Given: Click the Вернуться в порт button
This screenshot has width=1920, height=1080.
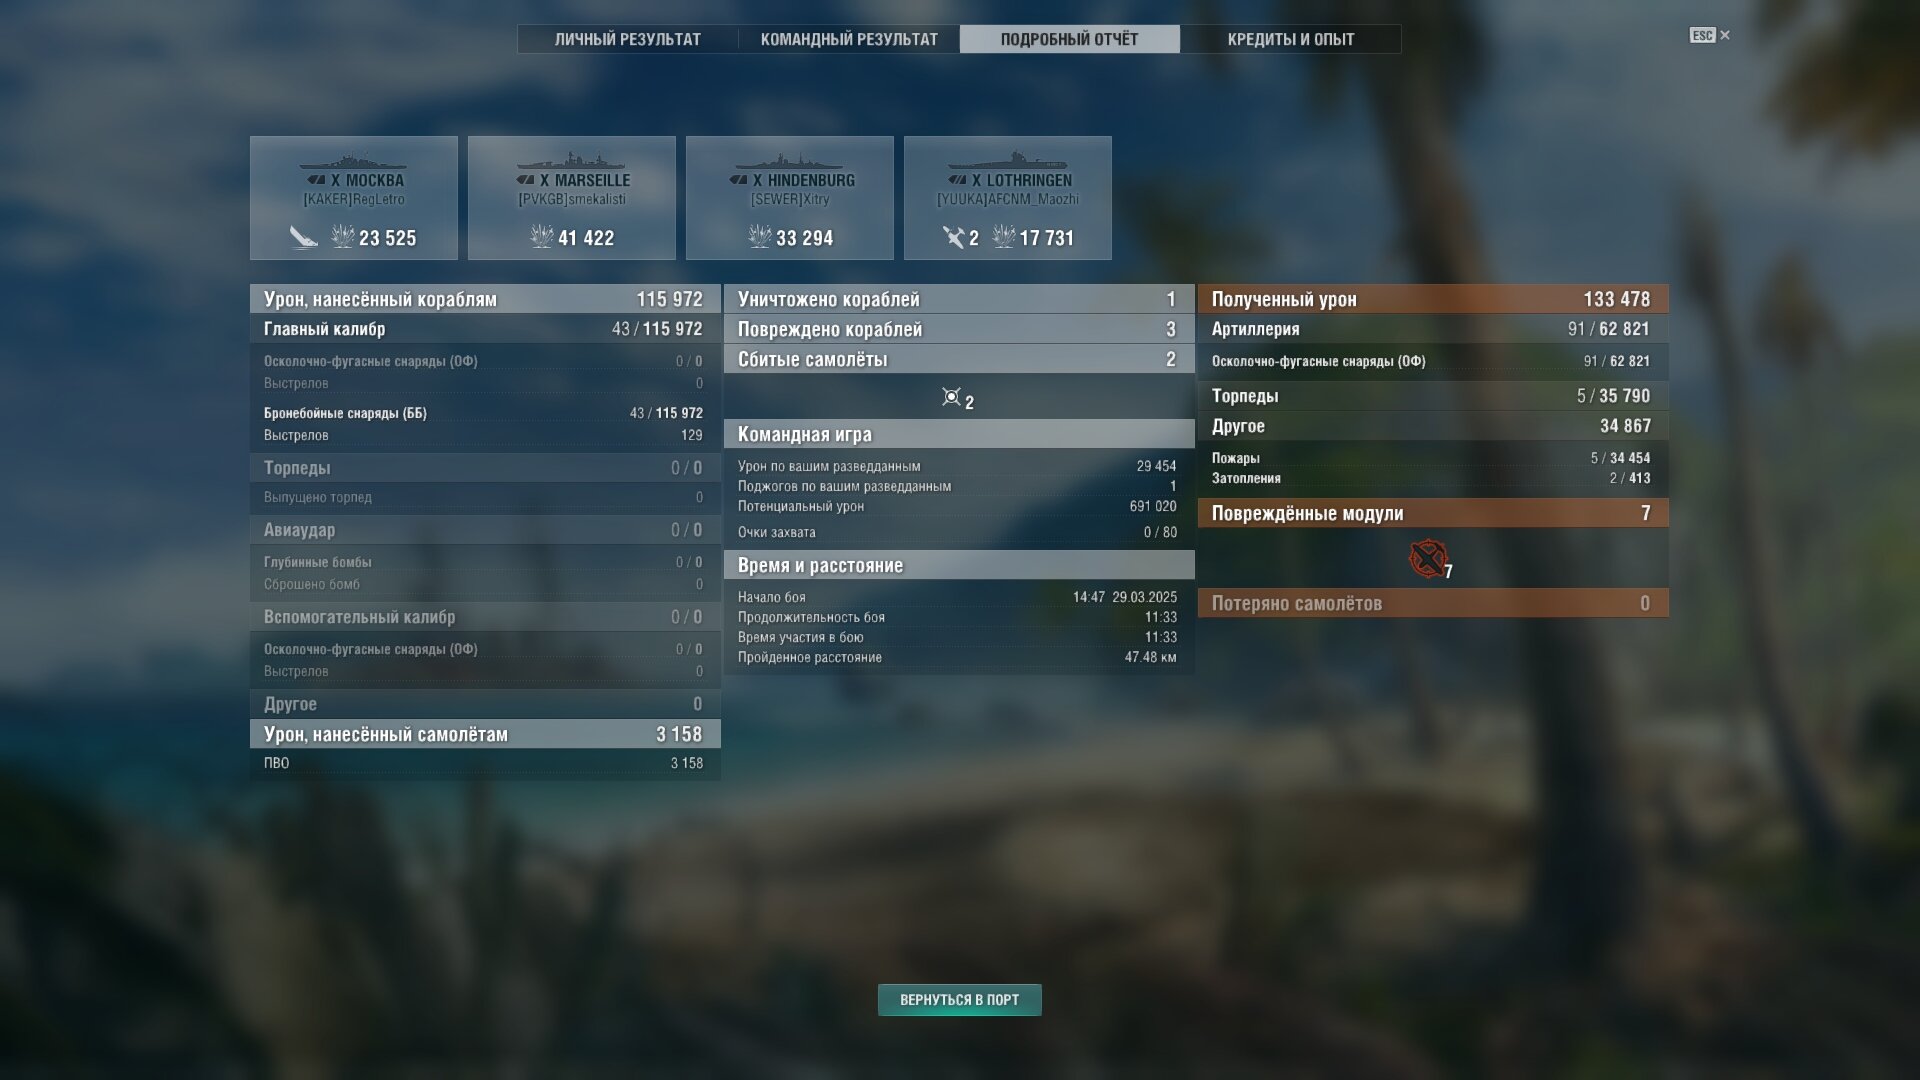Looking at the screenshot, I should click(960, 1000).
